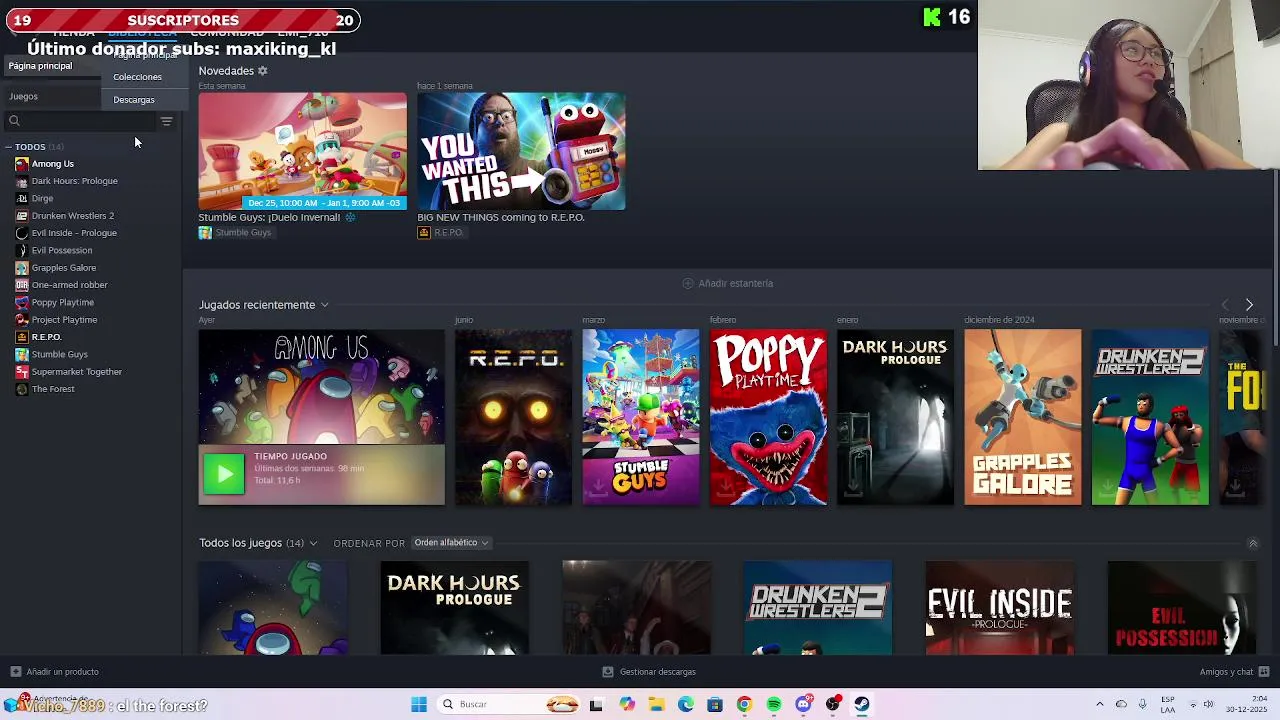Click the library vertical scrollbar
This screenshot has height=720, width=1280.
coord(1274,258)
